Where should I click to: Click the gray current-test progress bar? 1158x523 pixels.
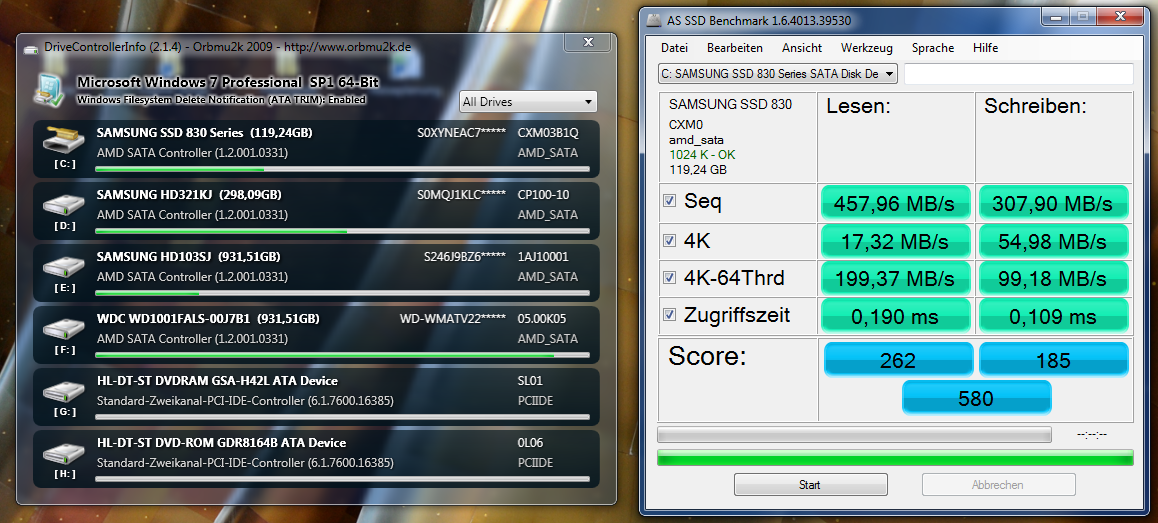point(854,434)
